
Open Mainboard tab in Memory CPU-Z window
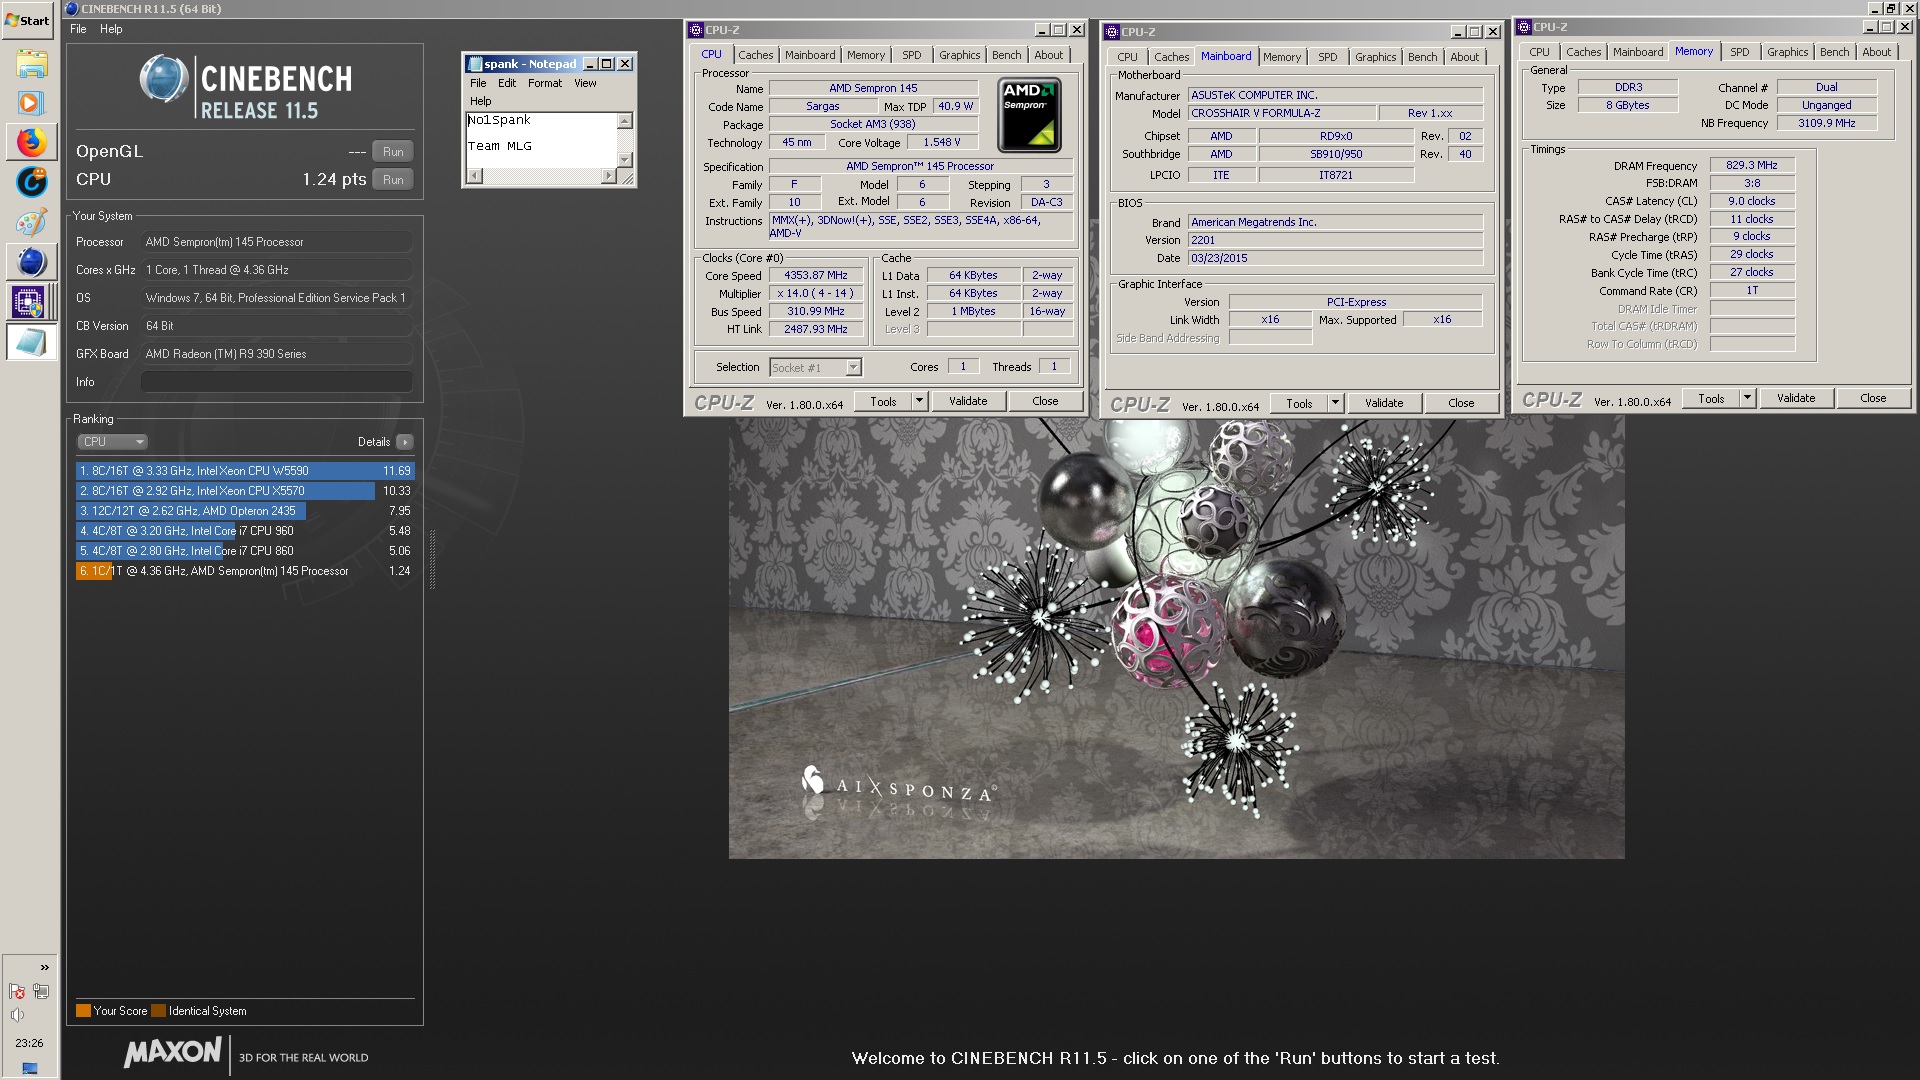pyautogui.click(x=1637, y=52)
